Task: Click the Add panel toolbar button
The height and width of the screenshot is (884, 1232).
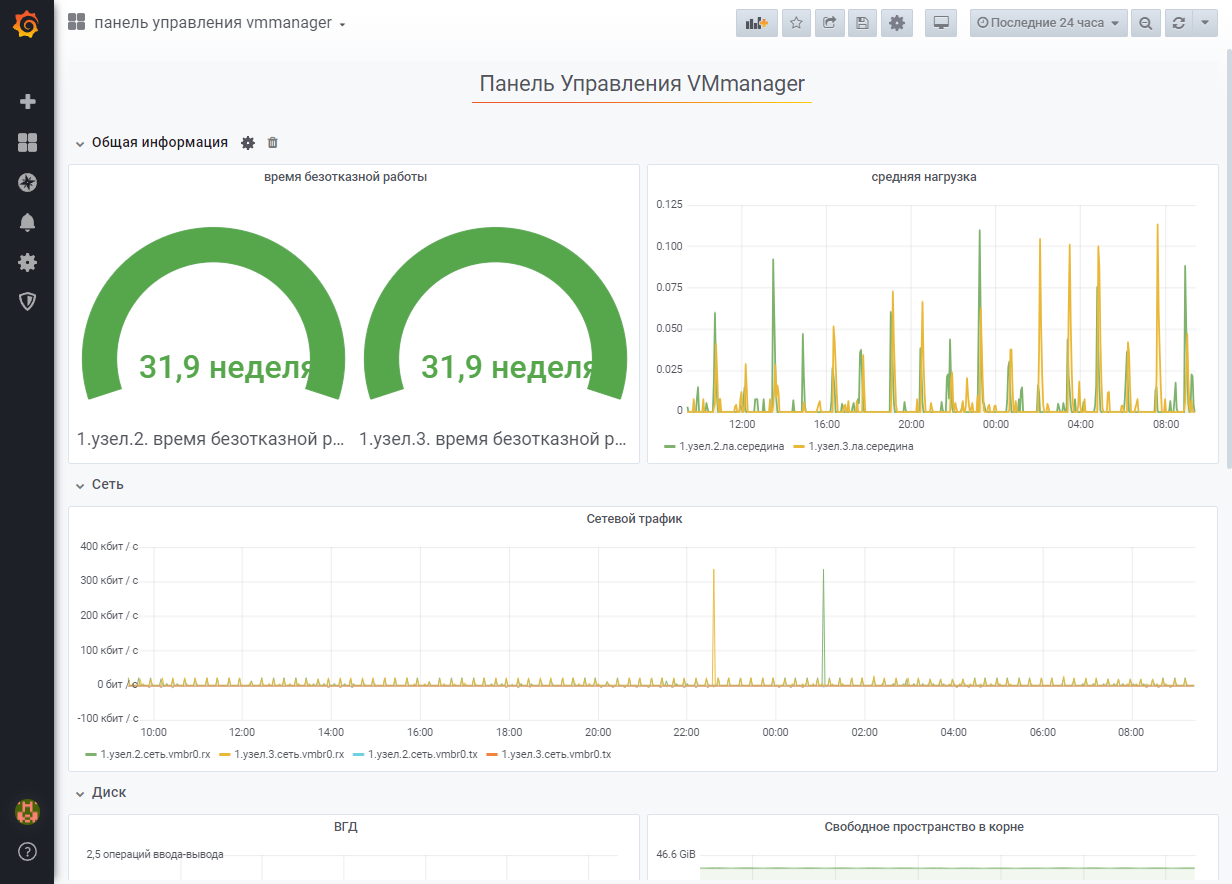Action: (x=756, y=23)
